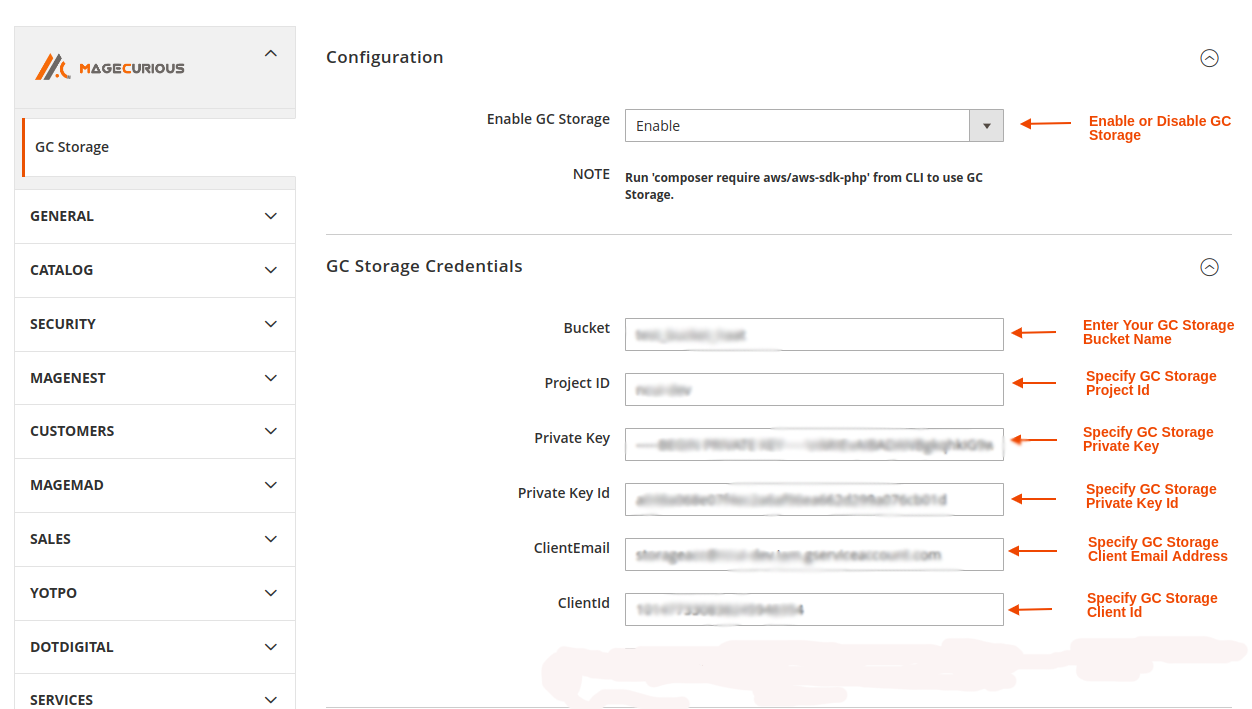Collapse the Configuration section via its chevron icon
1252x709 pixels.
(1209, 58)
